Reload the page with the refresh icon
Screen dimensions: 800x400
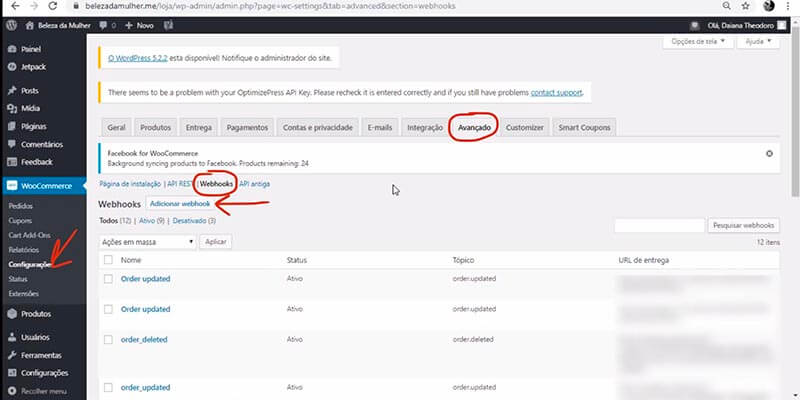click(x=53, y=6)
